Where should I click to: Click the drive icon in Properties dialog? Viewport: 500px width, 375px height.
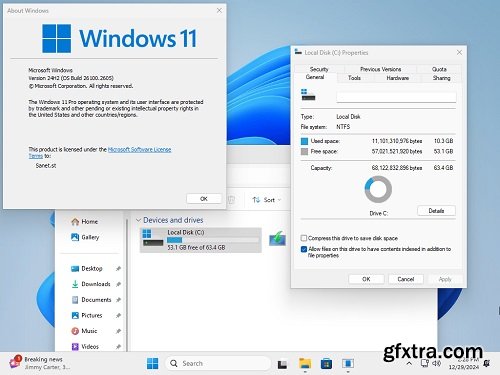pyautogui.click(x=308, y=95)
